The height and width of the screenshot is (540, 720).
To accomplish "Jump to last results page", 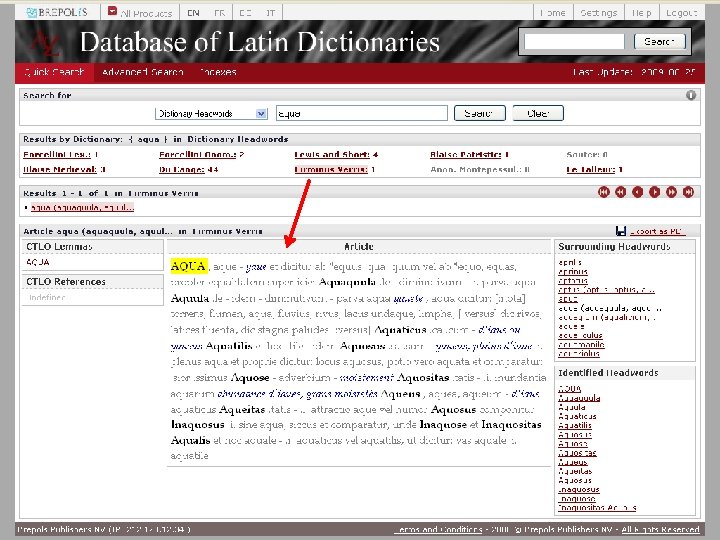I will pyautogui.click(x=688, y=192).
